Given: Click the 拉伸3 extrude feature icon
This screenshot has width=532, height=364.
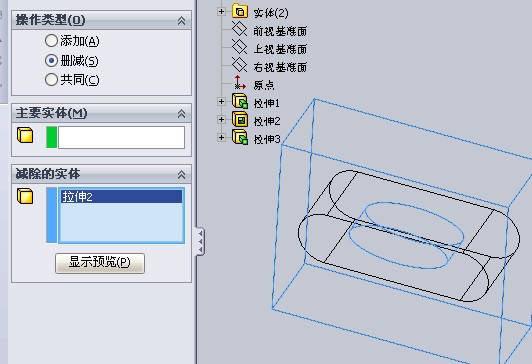Looking at the screenshot, I should coord(240,137).
